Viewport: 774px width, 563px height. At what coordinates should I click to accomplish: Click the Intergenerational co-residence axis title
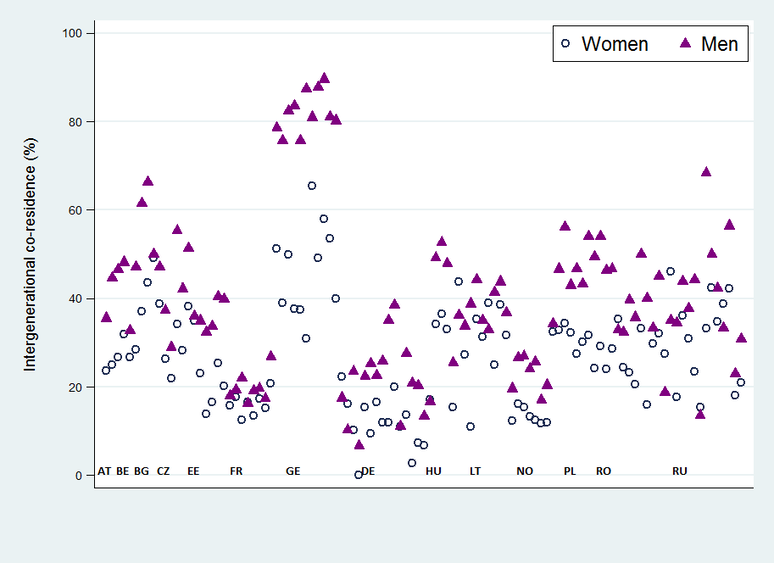(x=30, y=254)
